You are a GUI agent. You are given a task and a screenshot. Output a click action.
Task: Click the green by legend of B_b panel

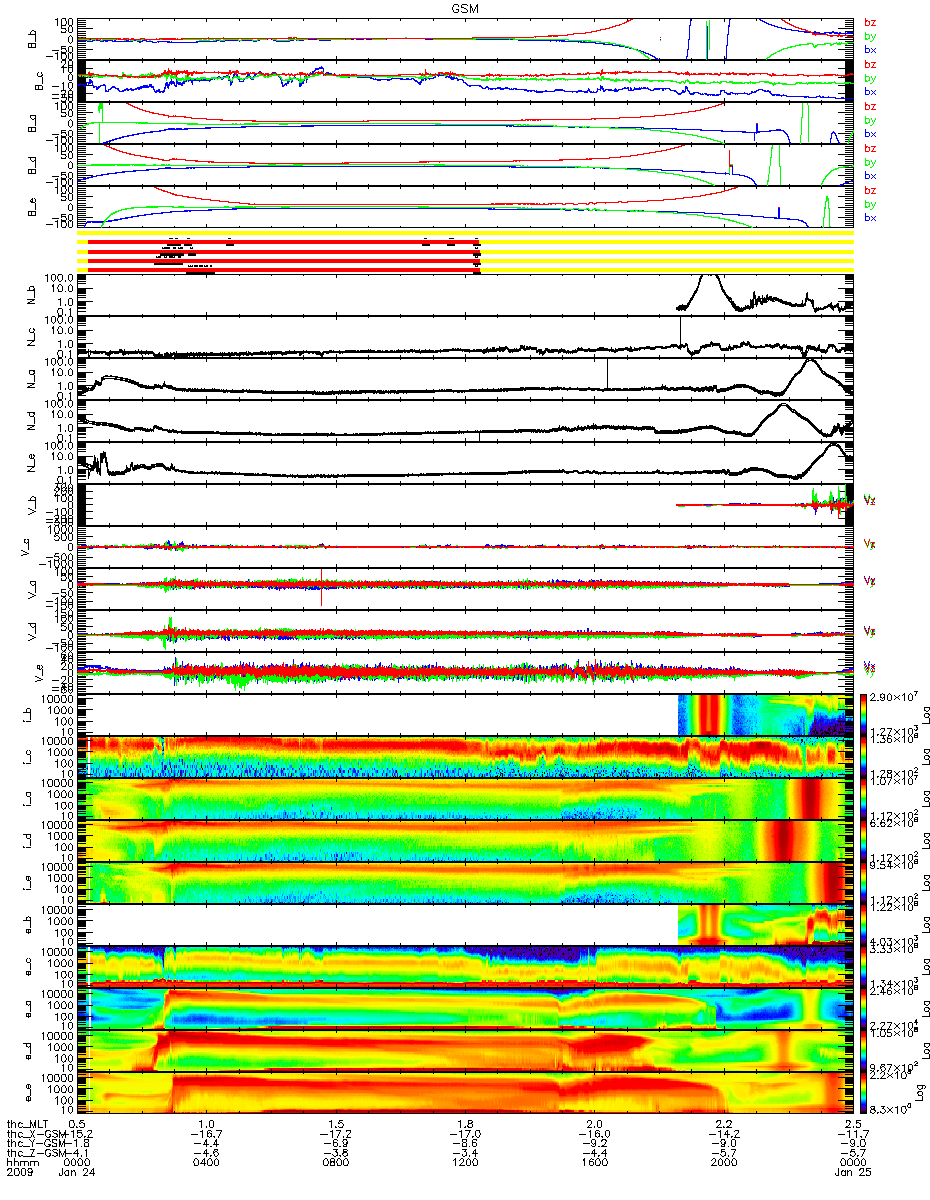870,36
